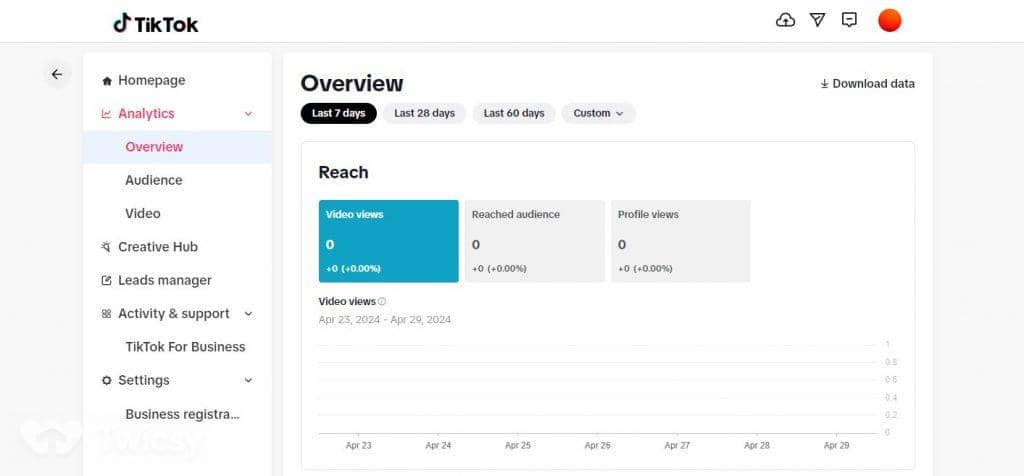
Task: Click the download arrow icon
Action: pyautogui.click(x=824, y=84)
